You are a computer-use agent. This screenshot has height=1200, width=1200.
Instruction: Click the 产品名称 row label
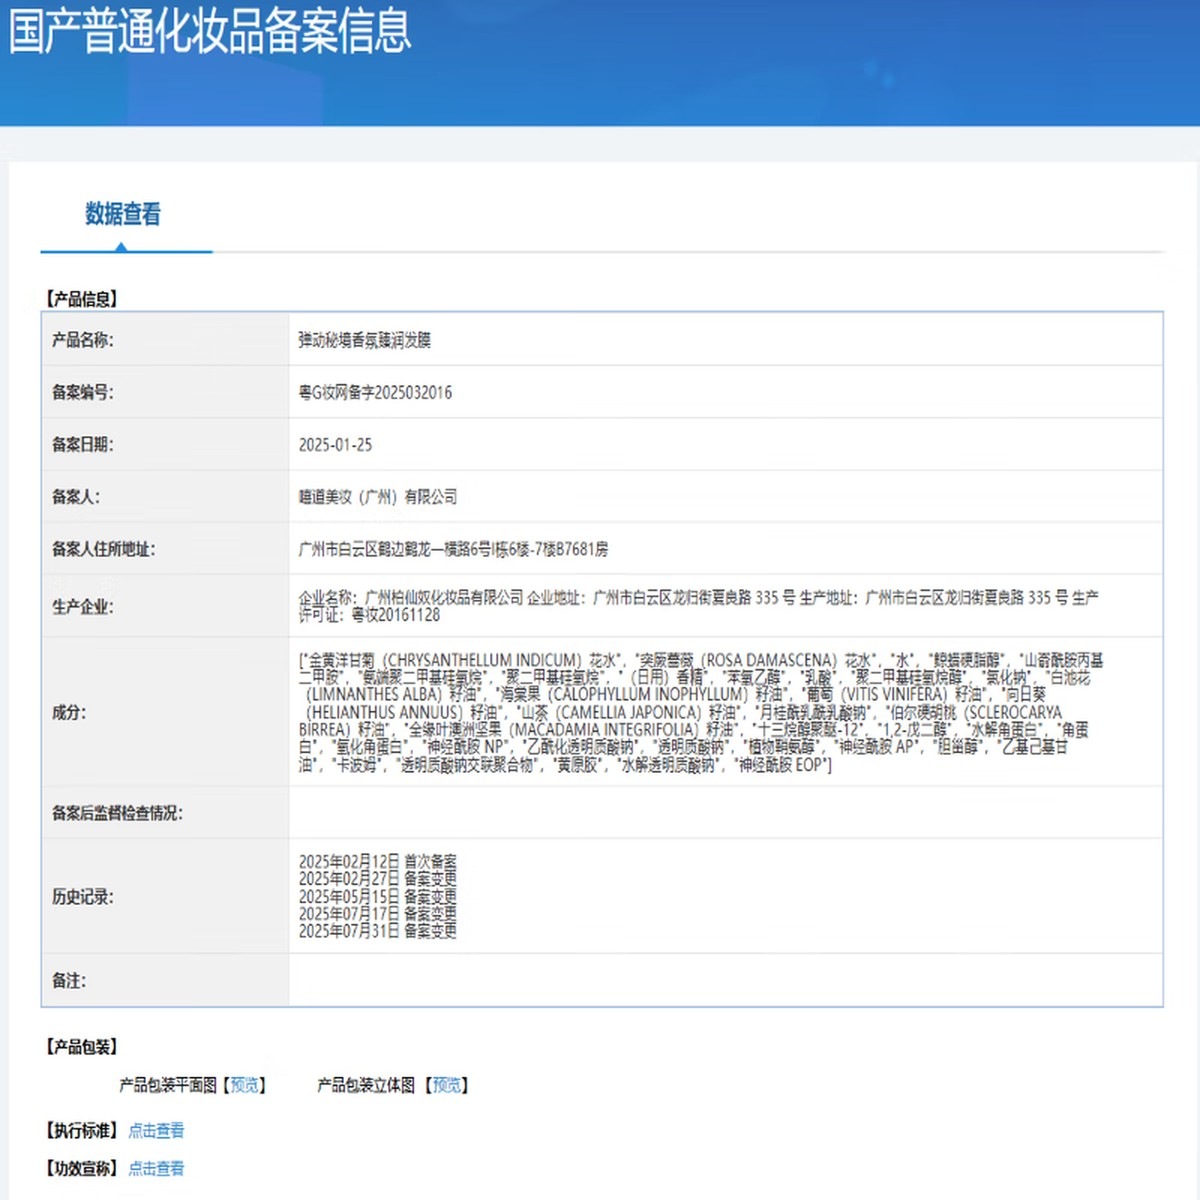coord(83,340)
